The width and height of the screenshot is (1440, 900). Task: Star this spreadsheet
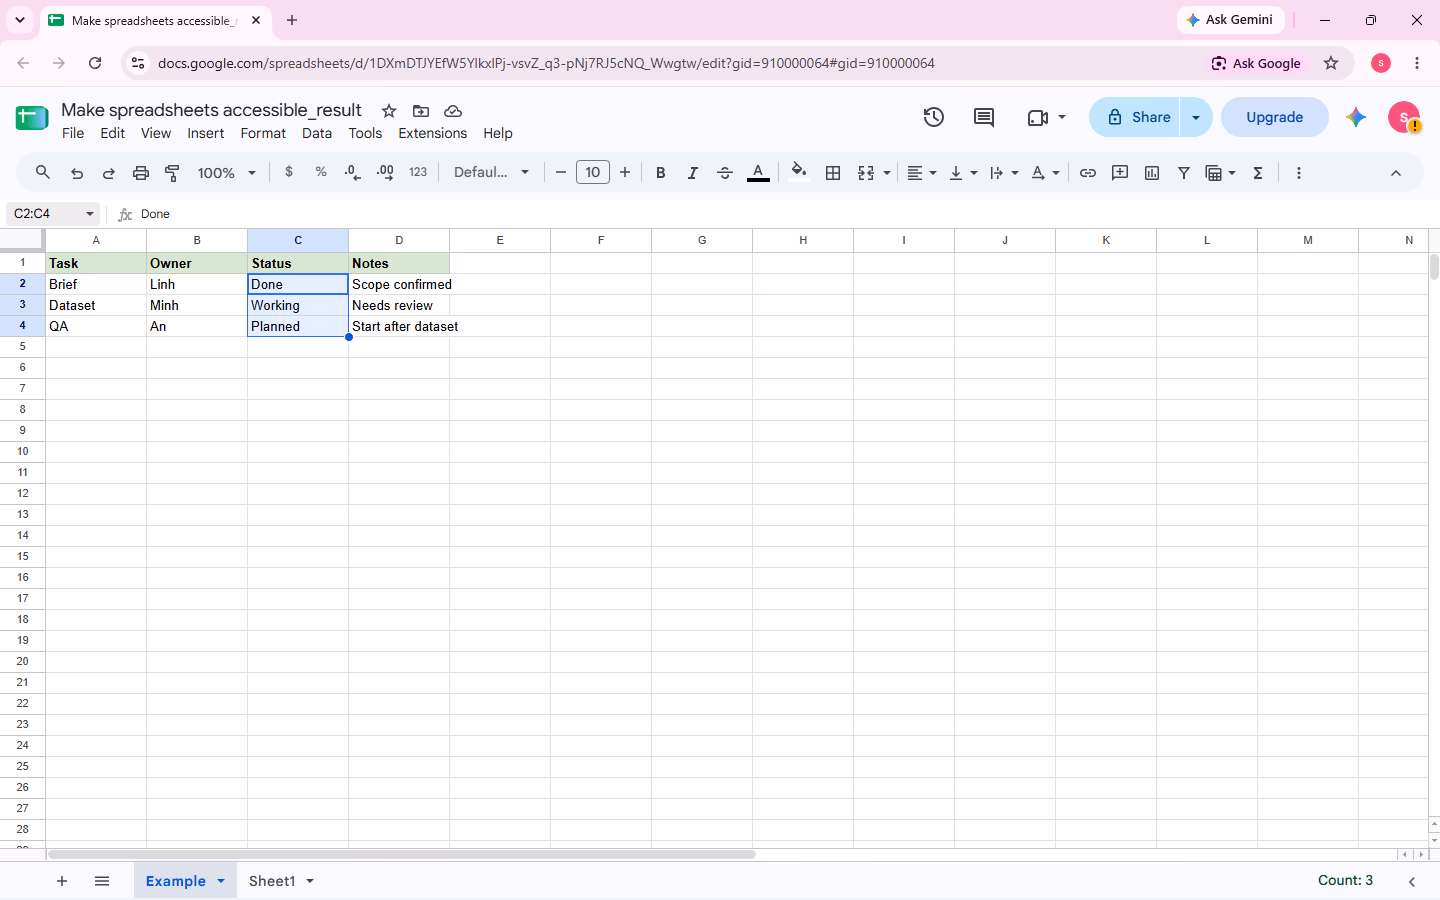389,111
